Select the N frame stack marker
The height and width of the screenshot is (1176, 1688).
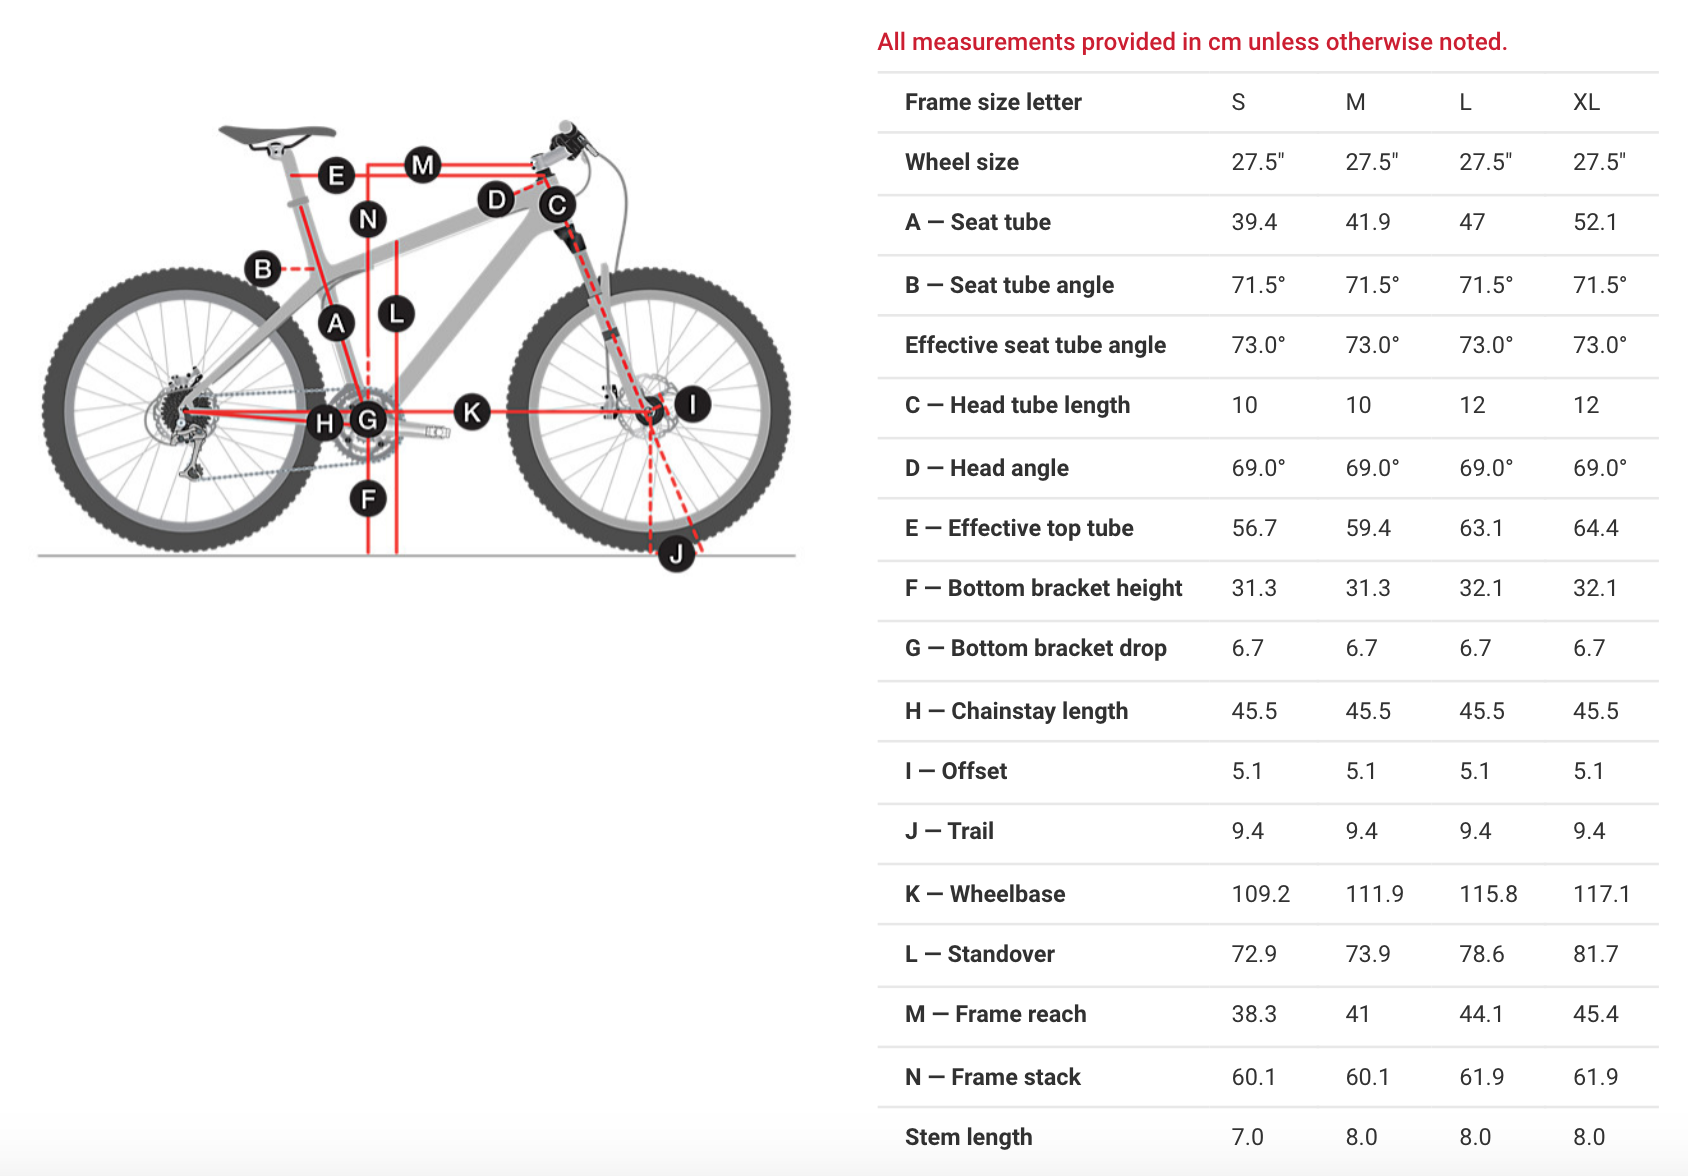(368, 219)
